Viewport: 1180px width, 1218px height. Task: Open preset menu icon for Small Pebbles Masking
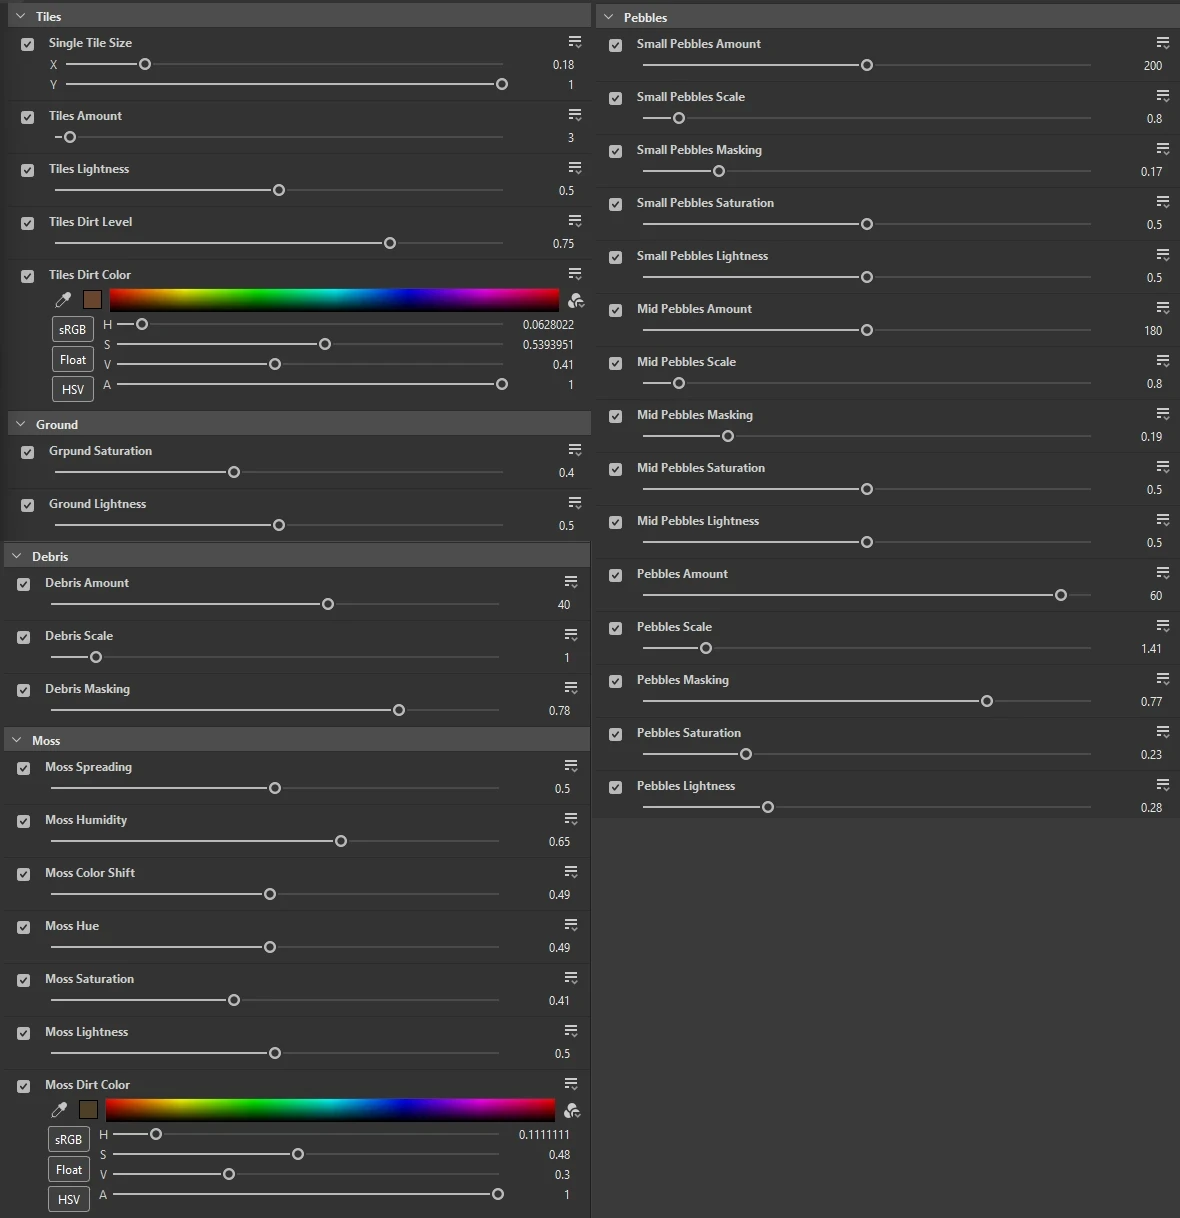pos(1163,149)
